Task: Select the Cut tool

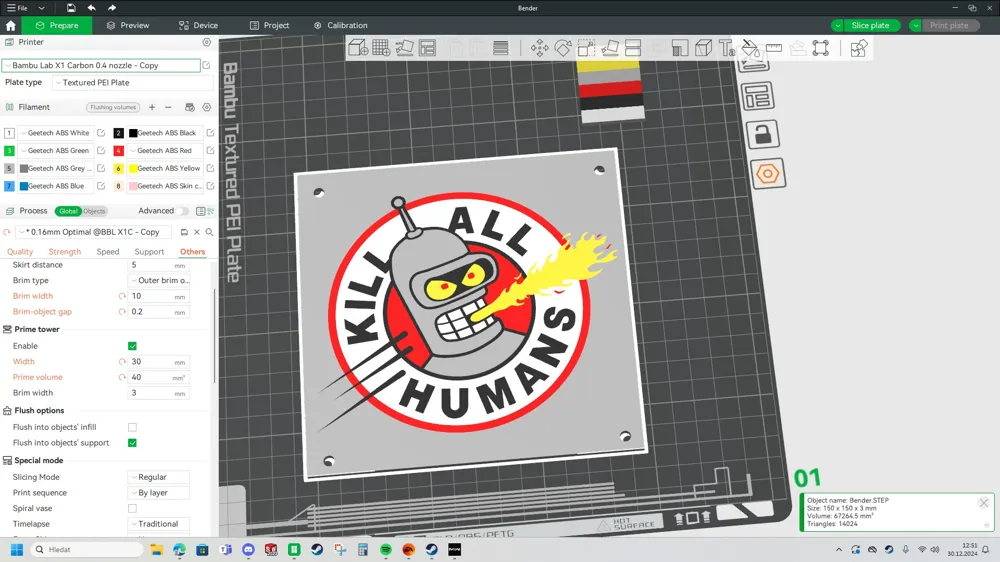Action: tap(633, 48)
